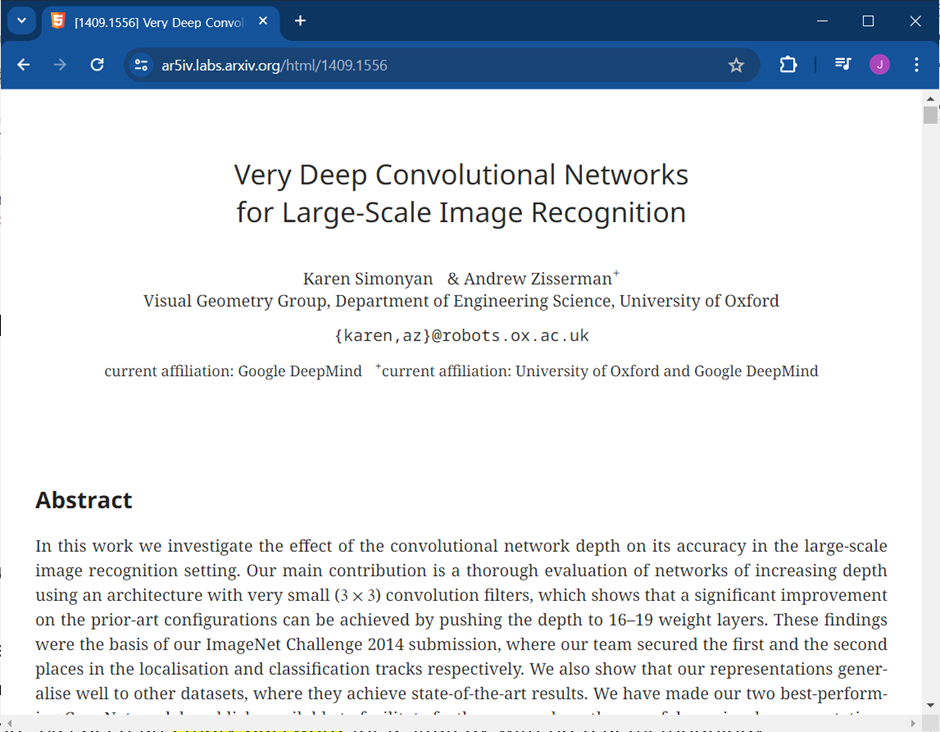Click the paper title Very Deep Convolutional Networks
This screenshot has width=940, height=732.
(461, 194)
